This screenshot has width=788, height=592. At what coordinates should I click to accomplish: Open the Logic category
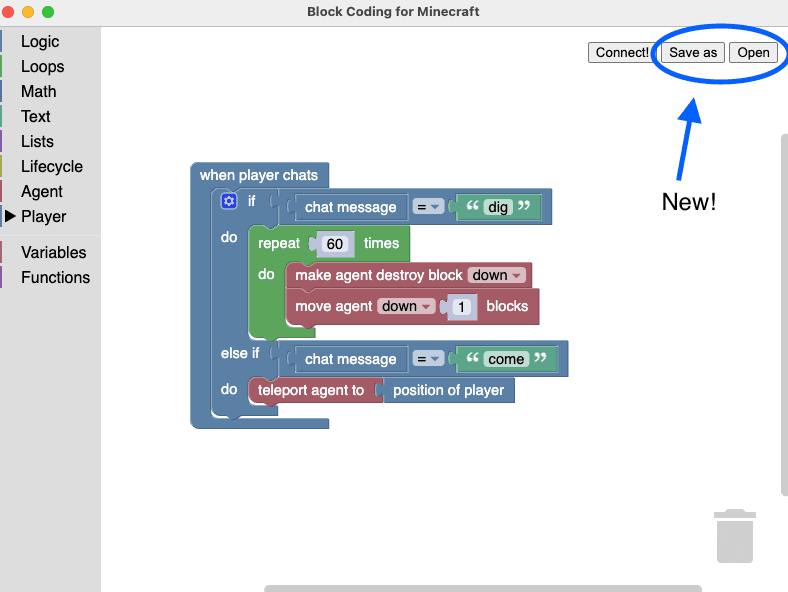coord(40,41)
